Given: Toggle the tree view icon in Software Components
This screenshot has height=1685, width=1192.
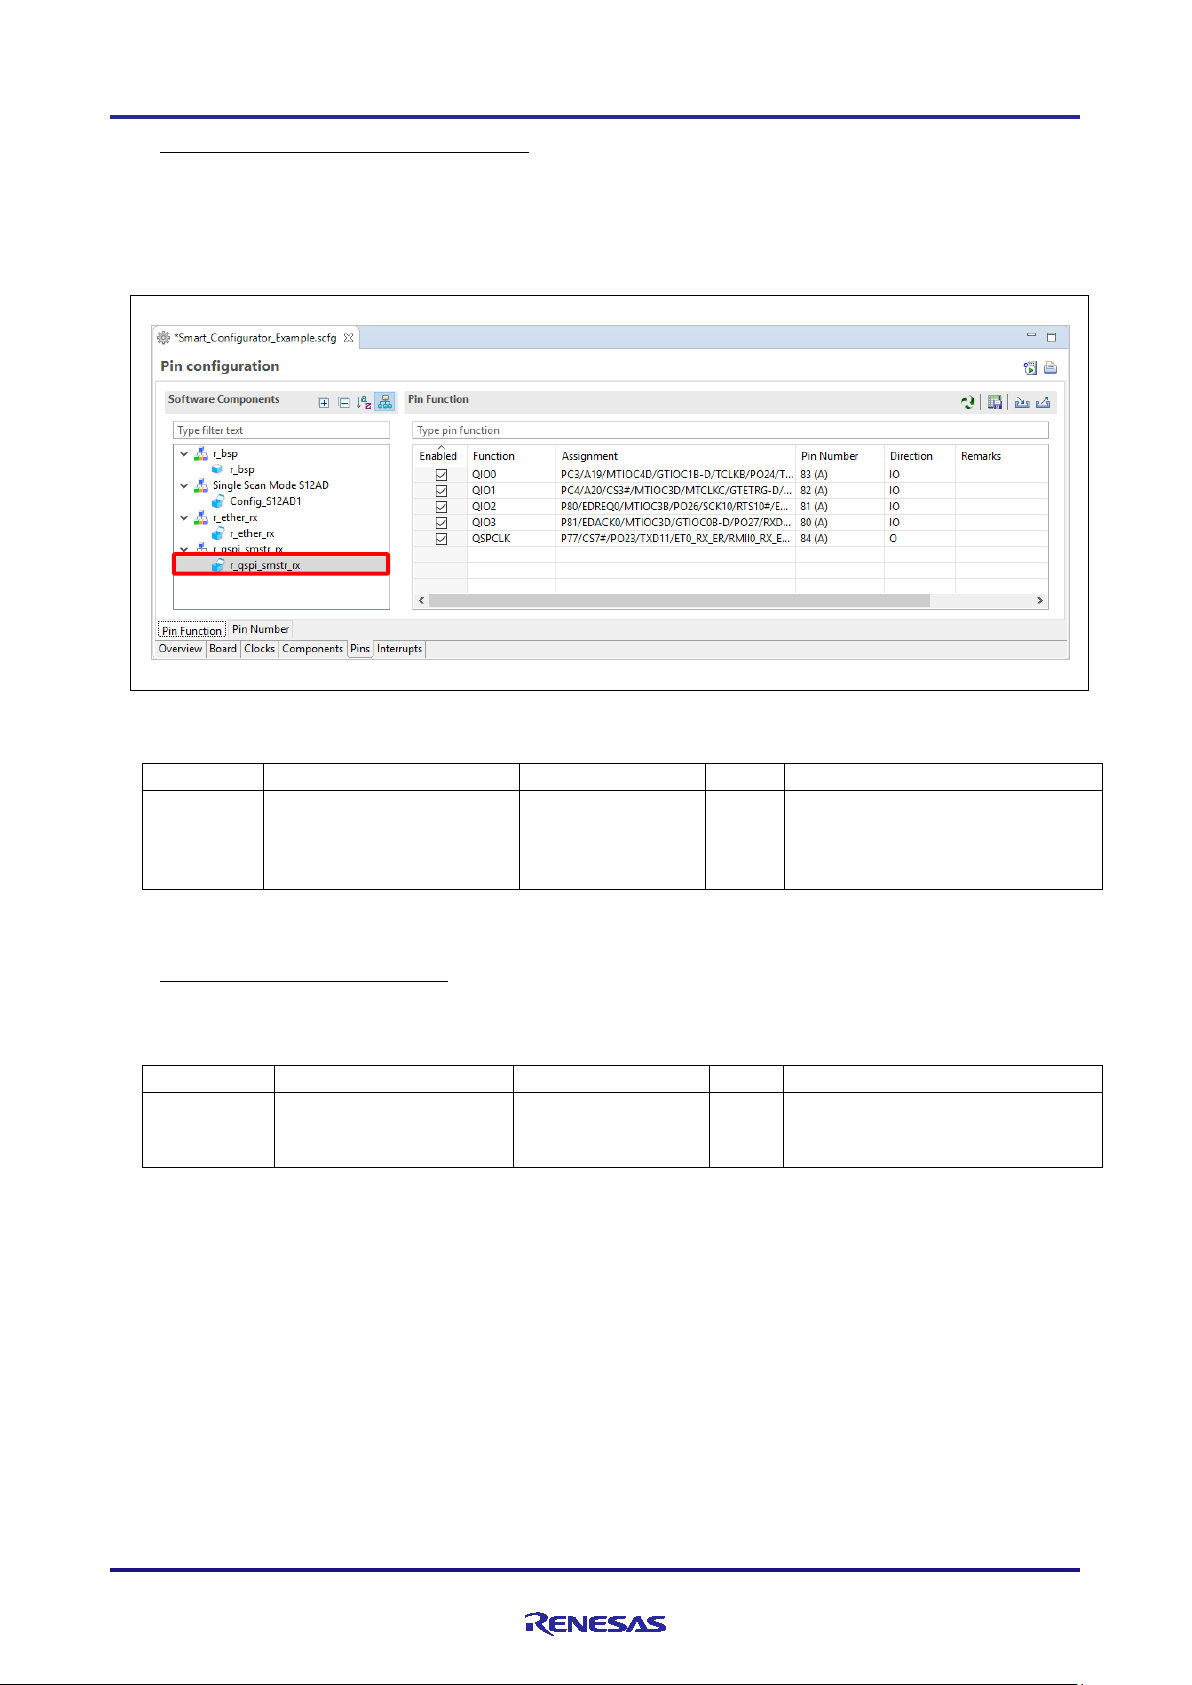Looking at the screenshot, I should pyautogui.click(x=385, y=402).
